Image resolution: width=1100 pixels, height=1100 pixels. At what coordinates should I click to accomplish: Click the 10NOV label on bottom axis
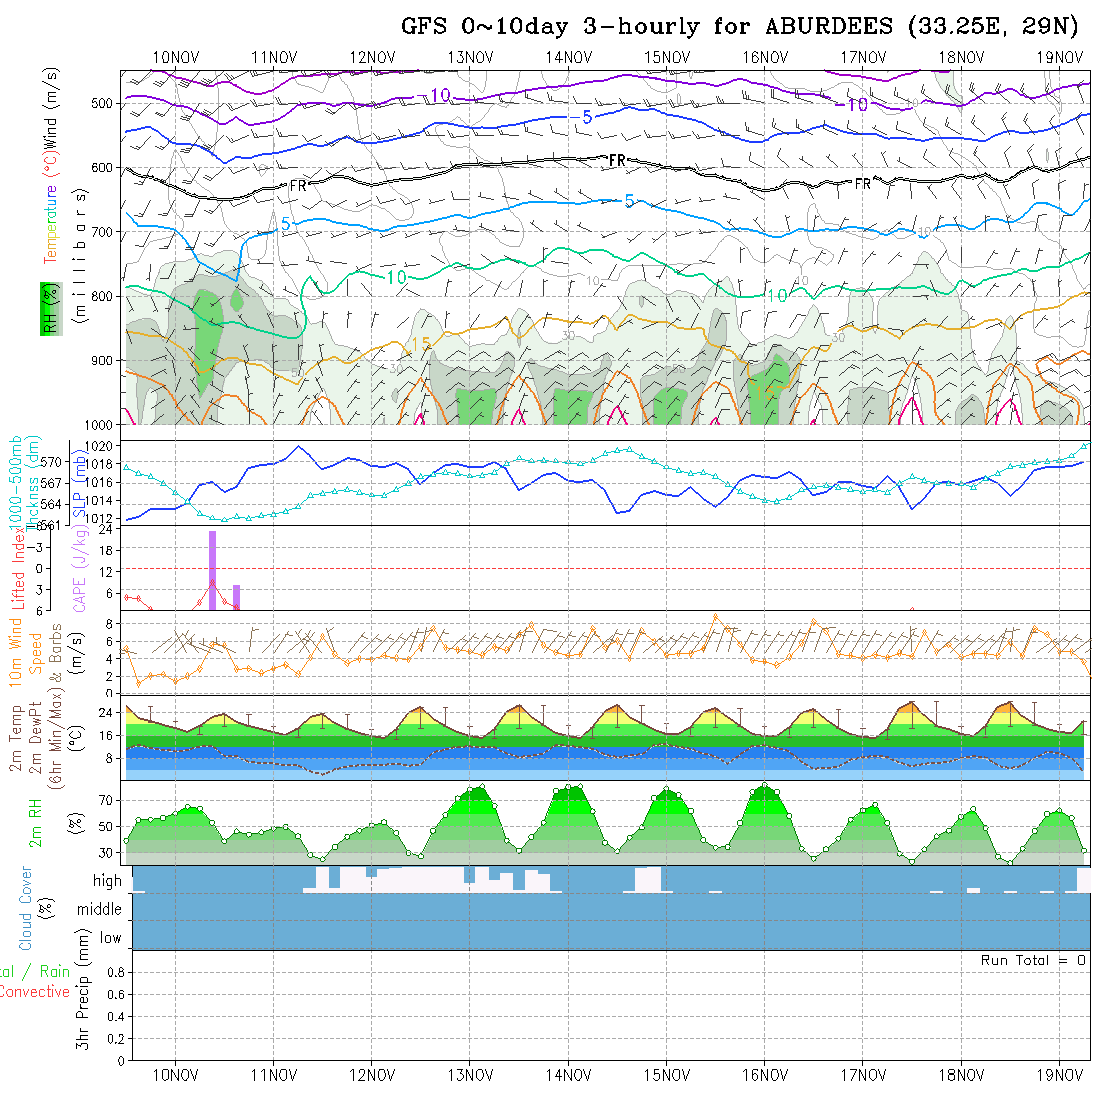point(175,1076)
